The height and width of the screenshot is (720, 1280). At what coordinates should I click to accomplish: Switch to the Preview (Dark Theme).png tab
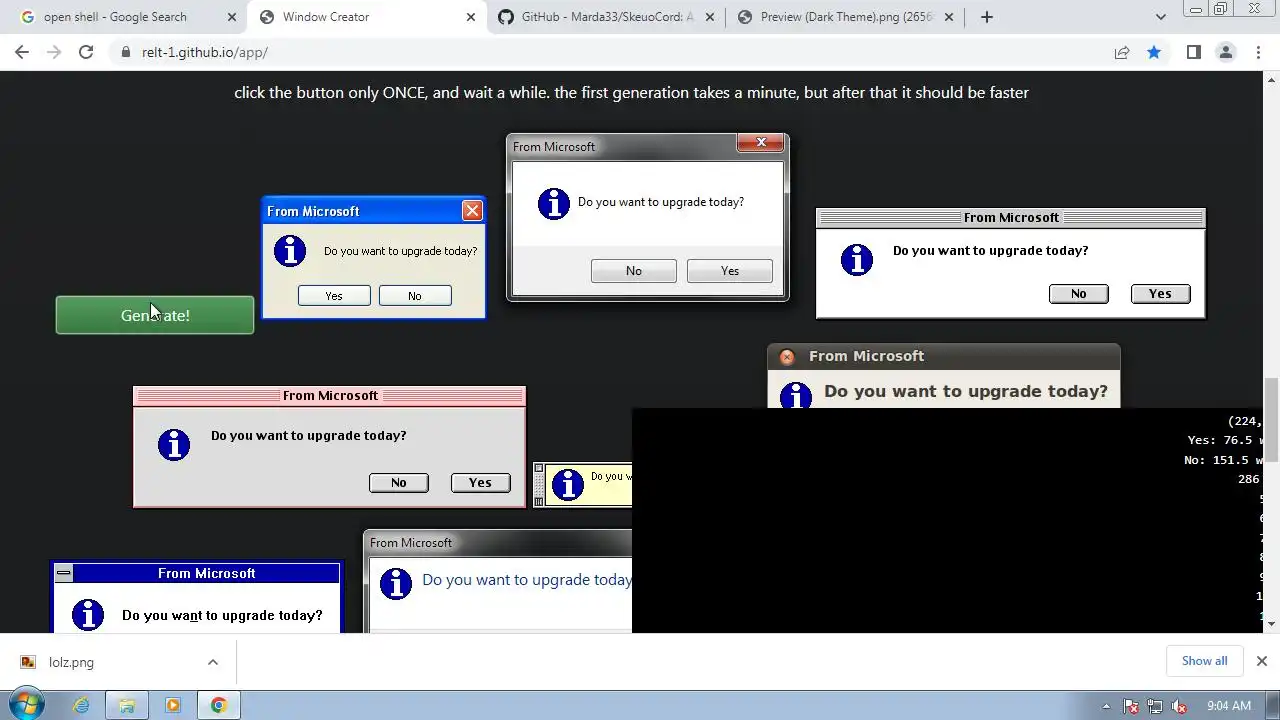[x=846, y=17]
